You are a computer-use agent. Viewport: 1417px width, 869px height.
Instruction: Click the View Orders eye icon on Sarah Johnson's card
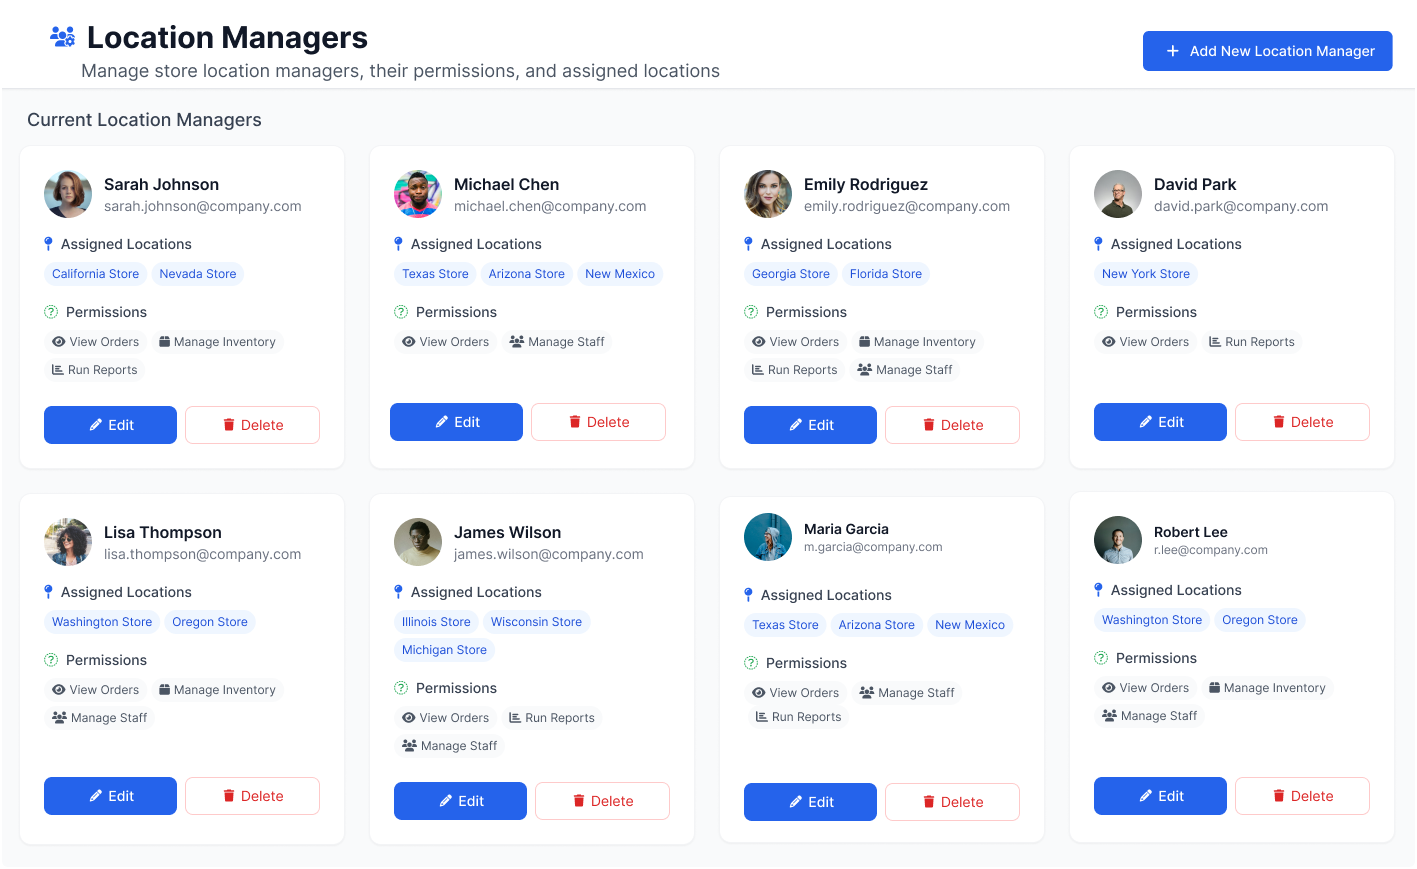tap(61, 341)
